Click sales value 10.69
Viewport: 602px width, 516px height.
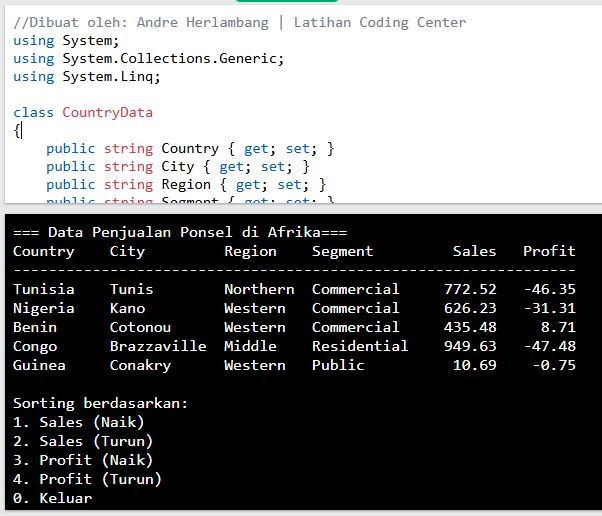475,365
